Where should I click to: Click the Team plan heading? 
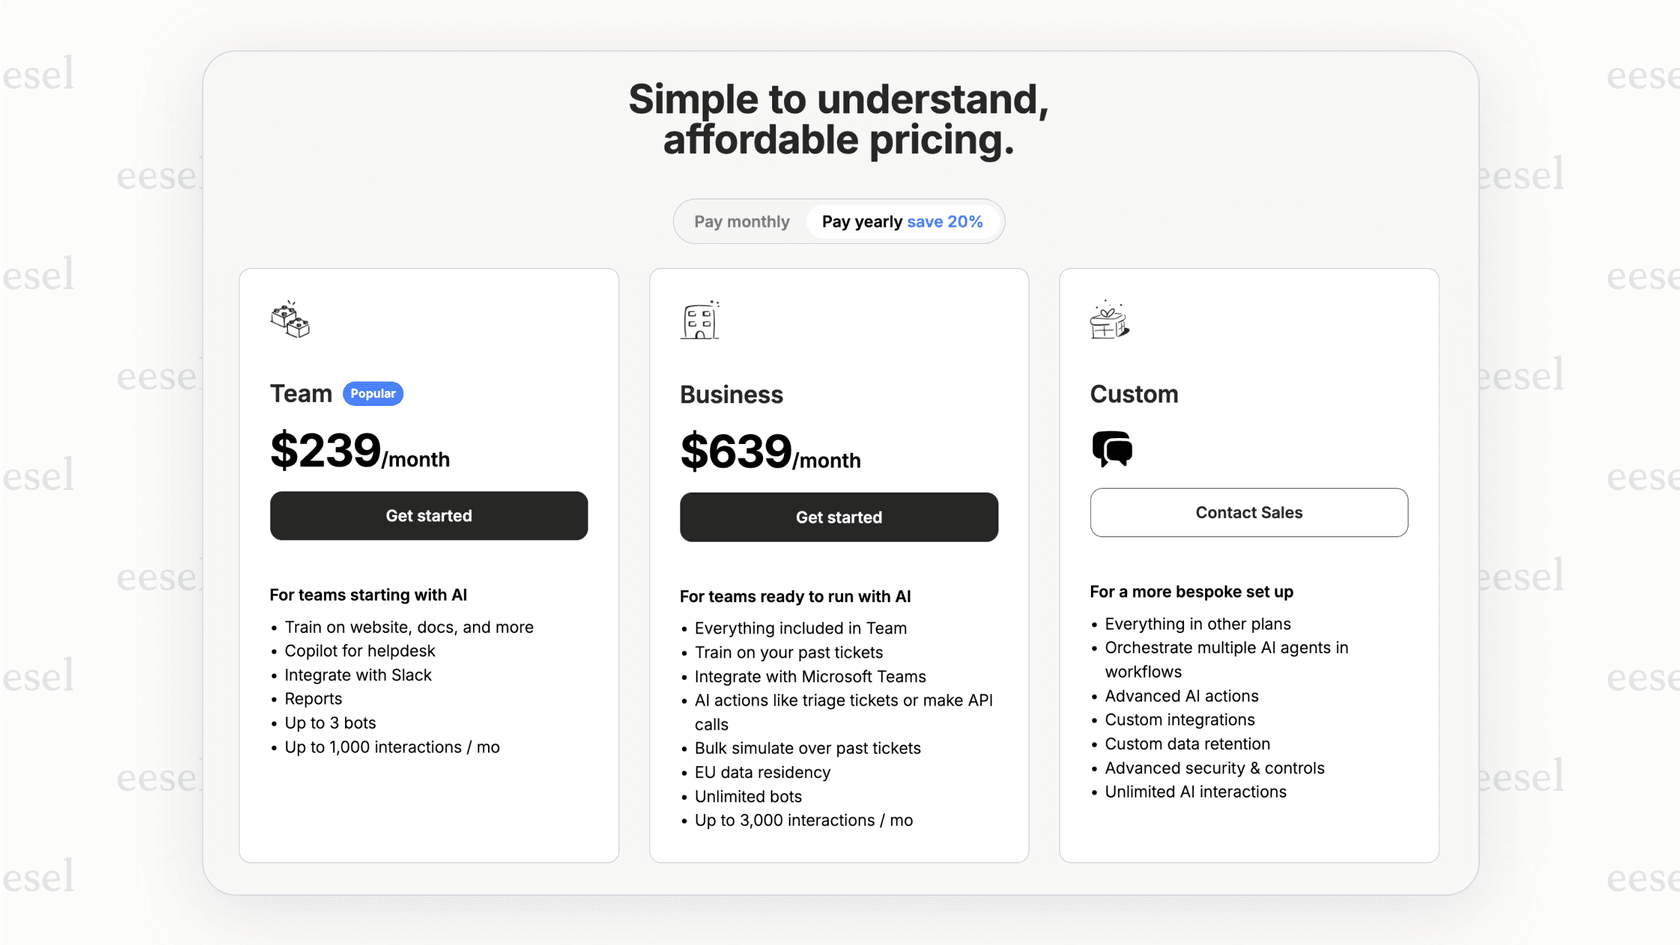(x=301, y=393)
